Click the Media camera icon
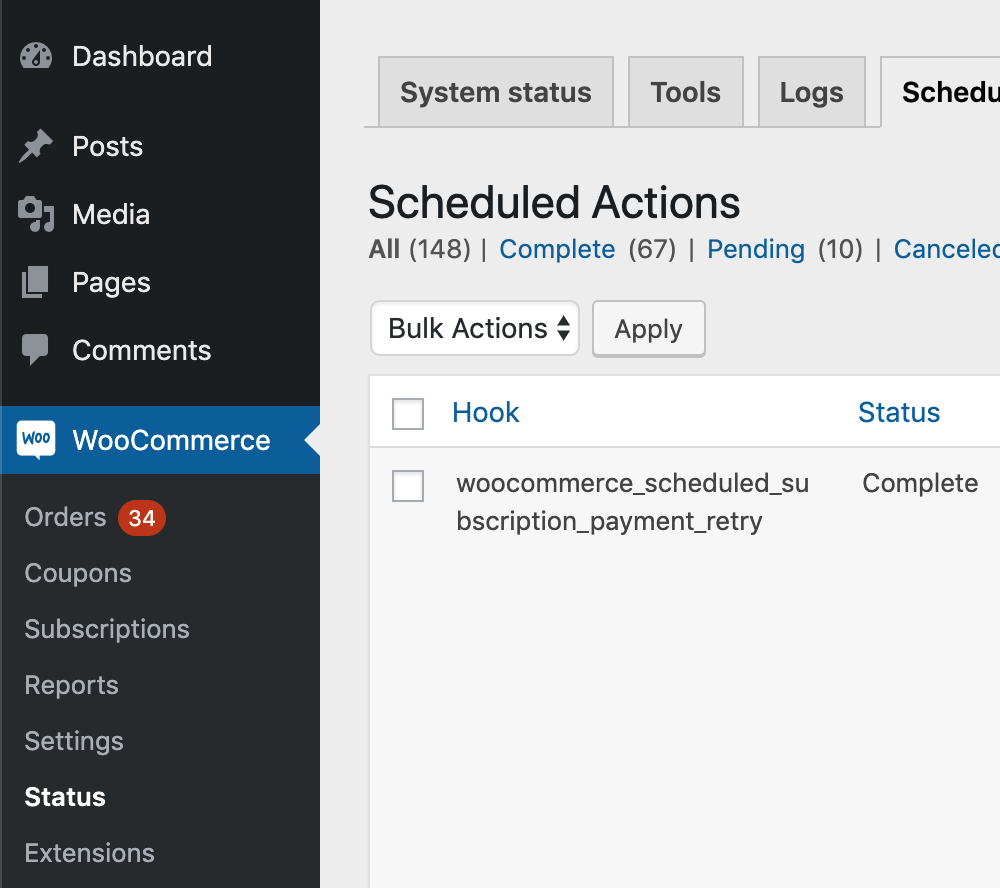 36,214
